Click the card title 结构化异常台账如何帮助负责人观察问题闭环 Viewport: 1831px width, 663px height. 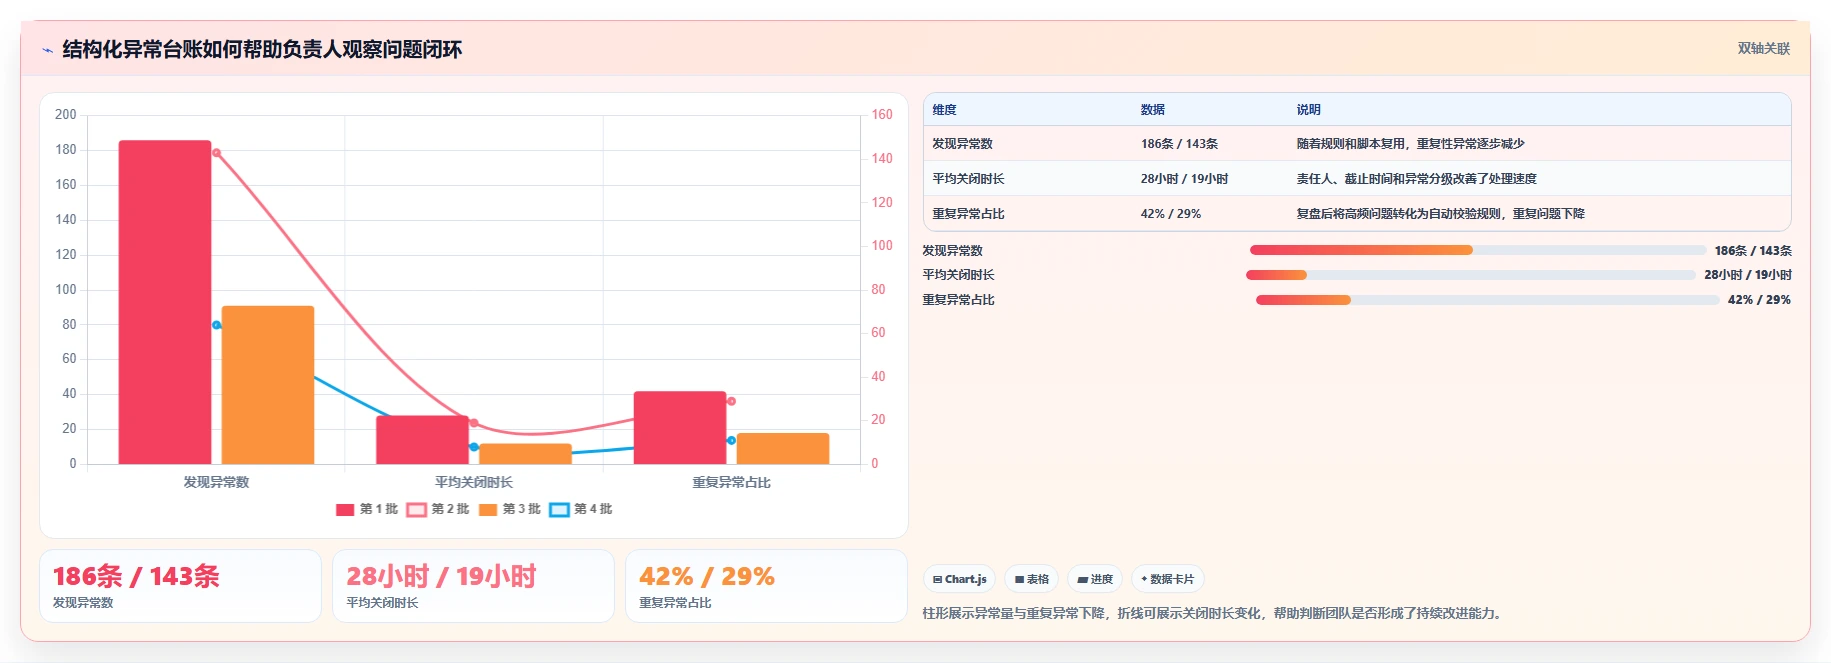click(262, 50)
